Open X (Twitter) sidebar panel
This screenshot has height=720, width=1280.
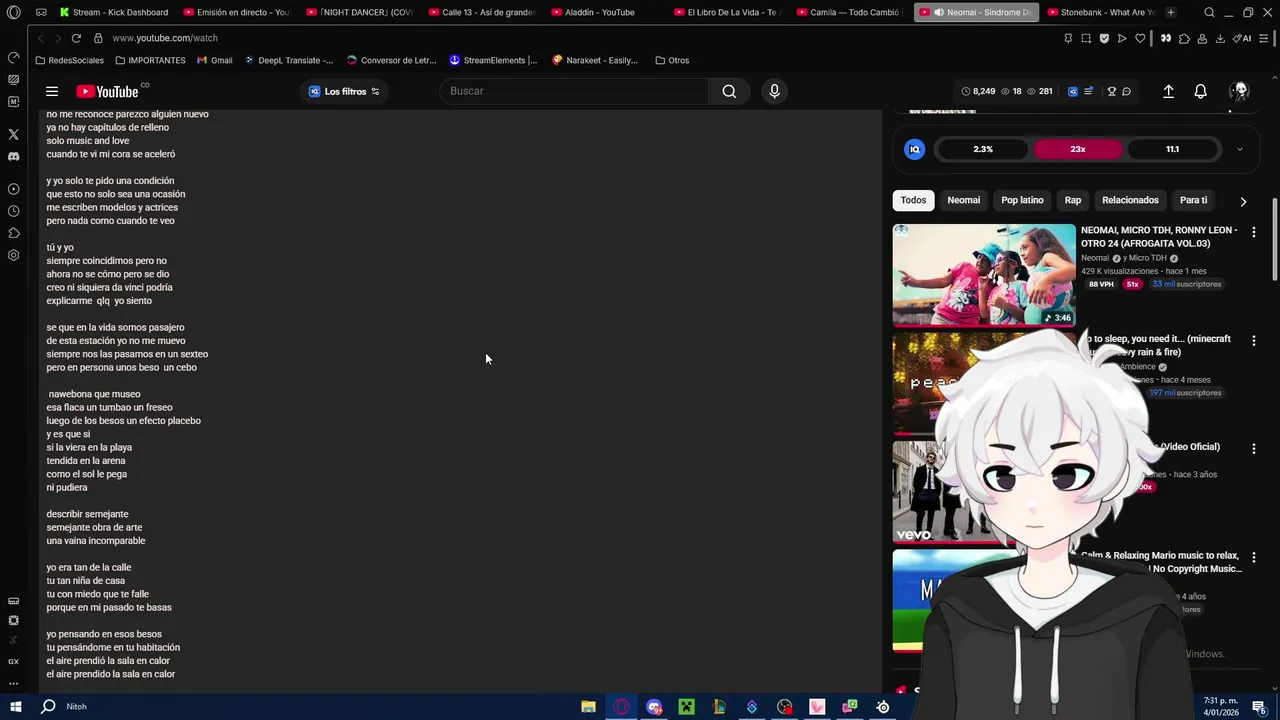[14, 134]
